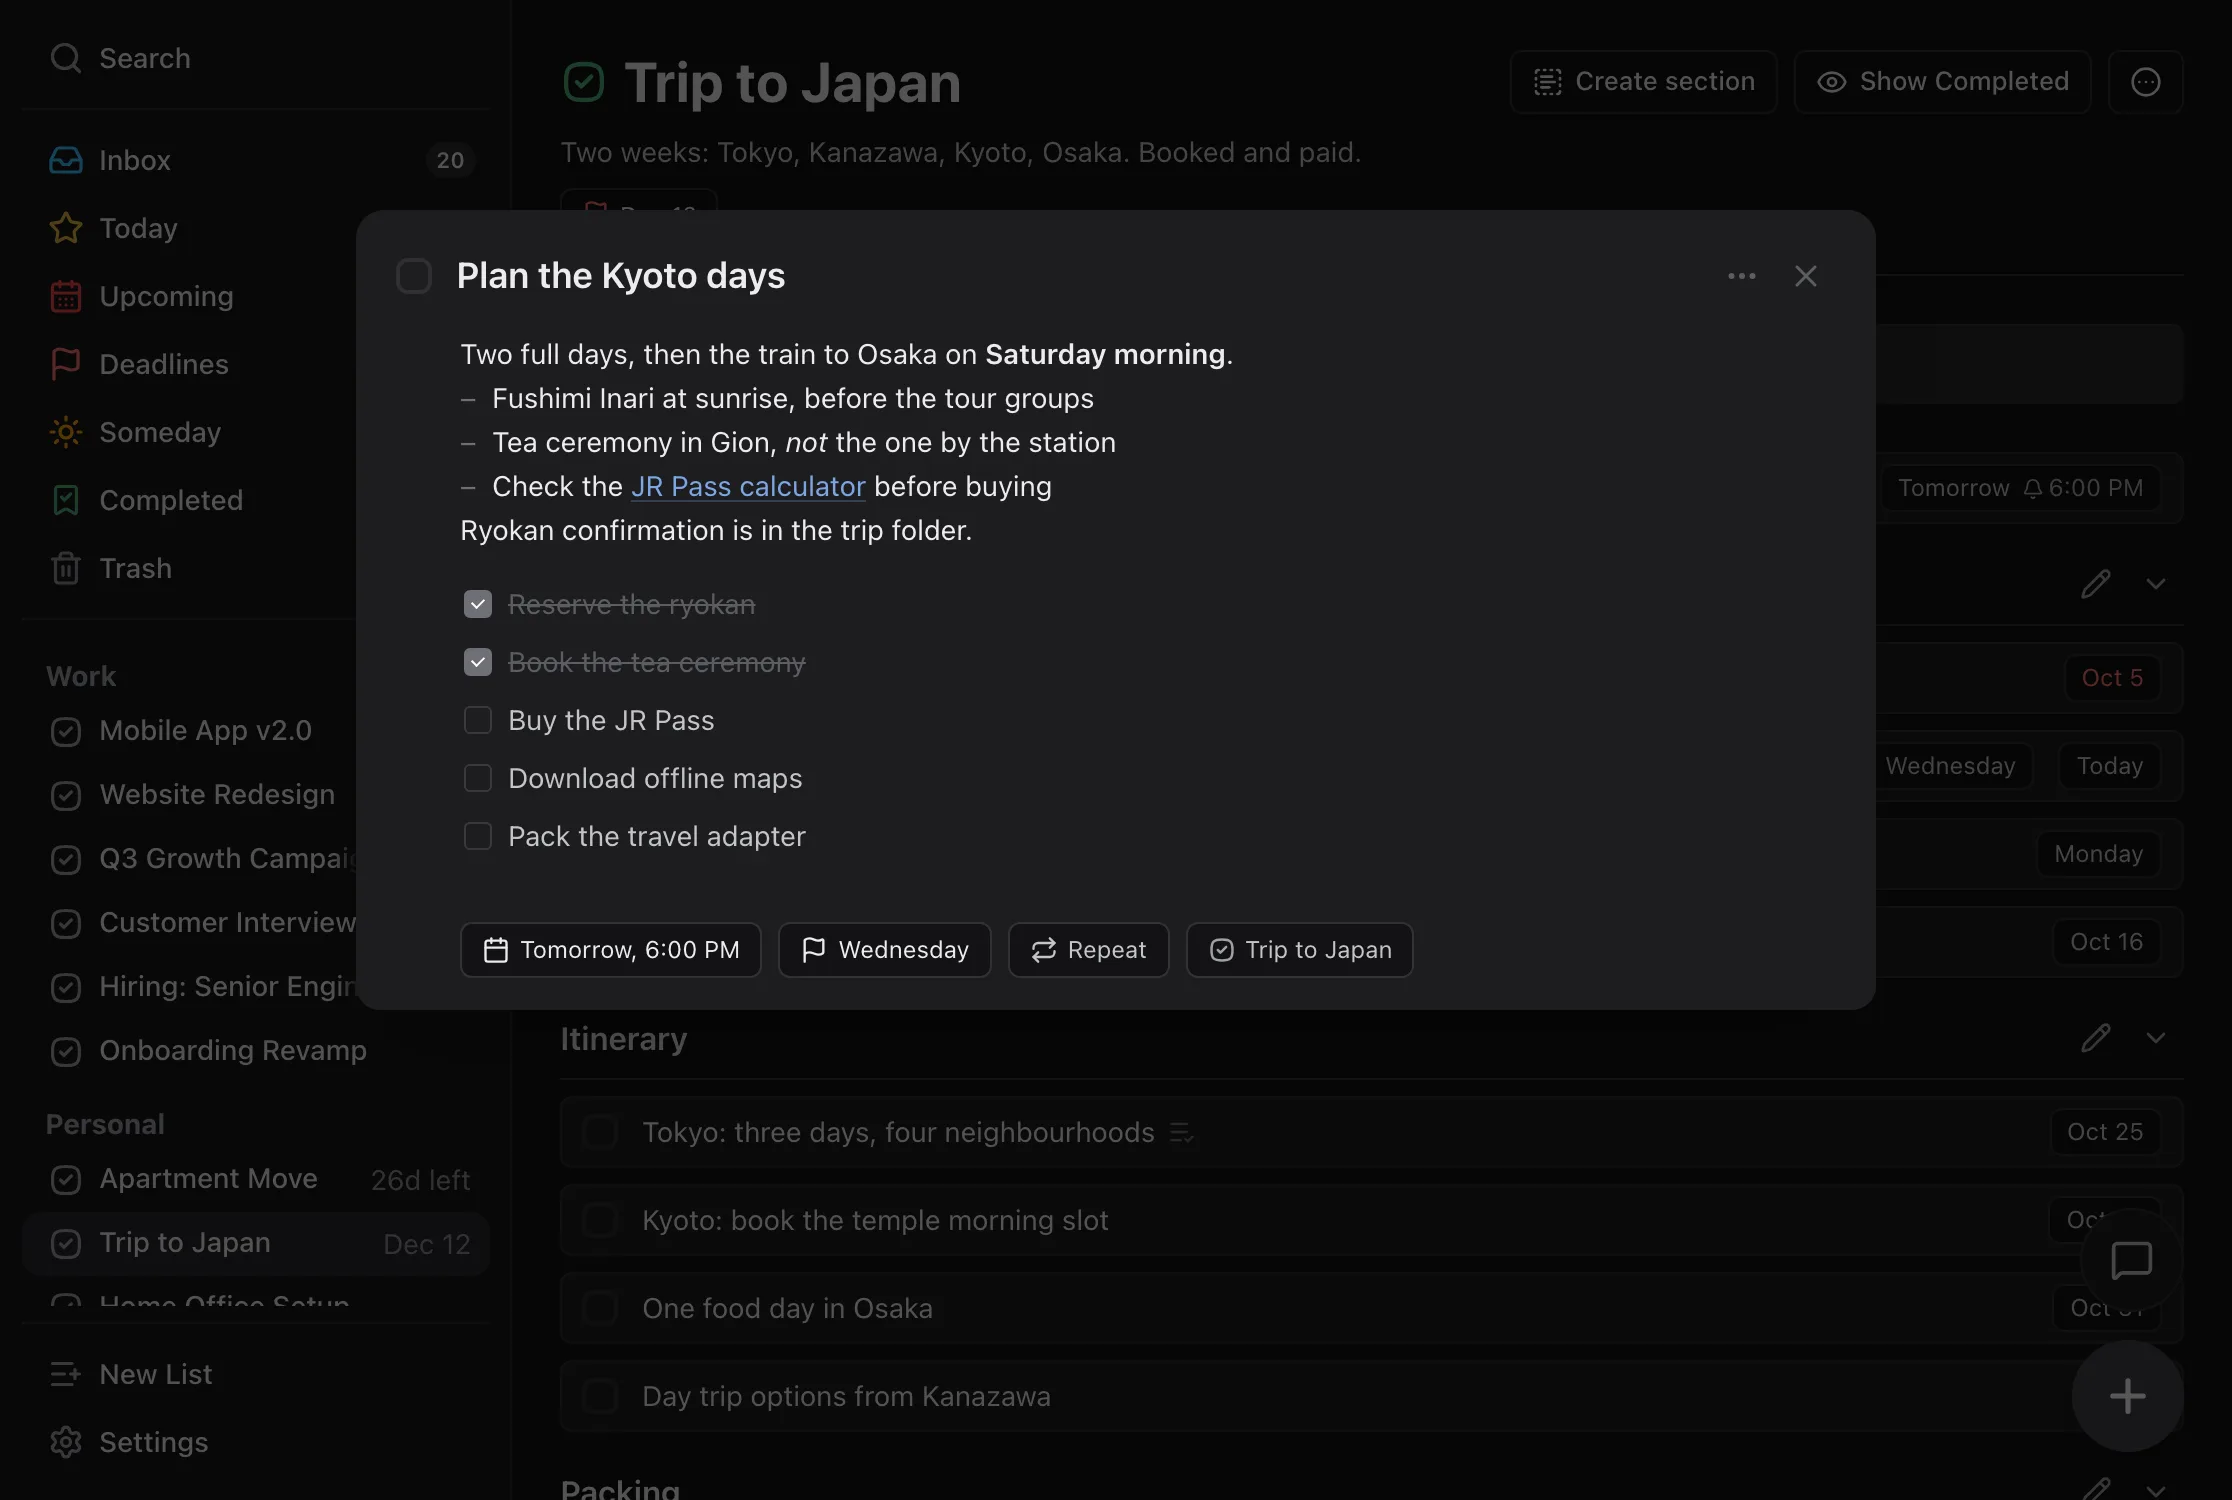Click Trip to Japan list chip in dialog
The width and height of the screenshot is (2232, 1500).
(1300, 950)
